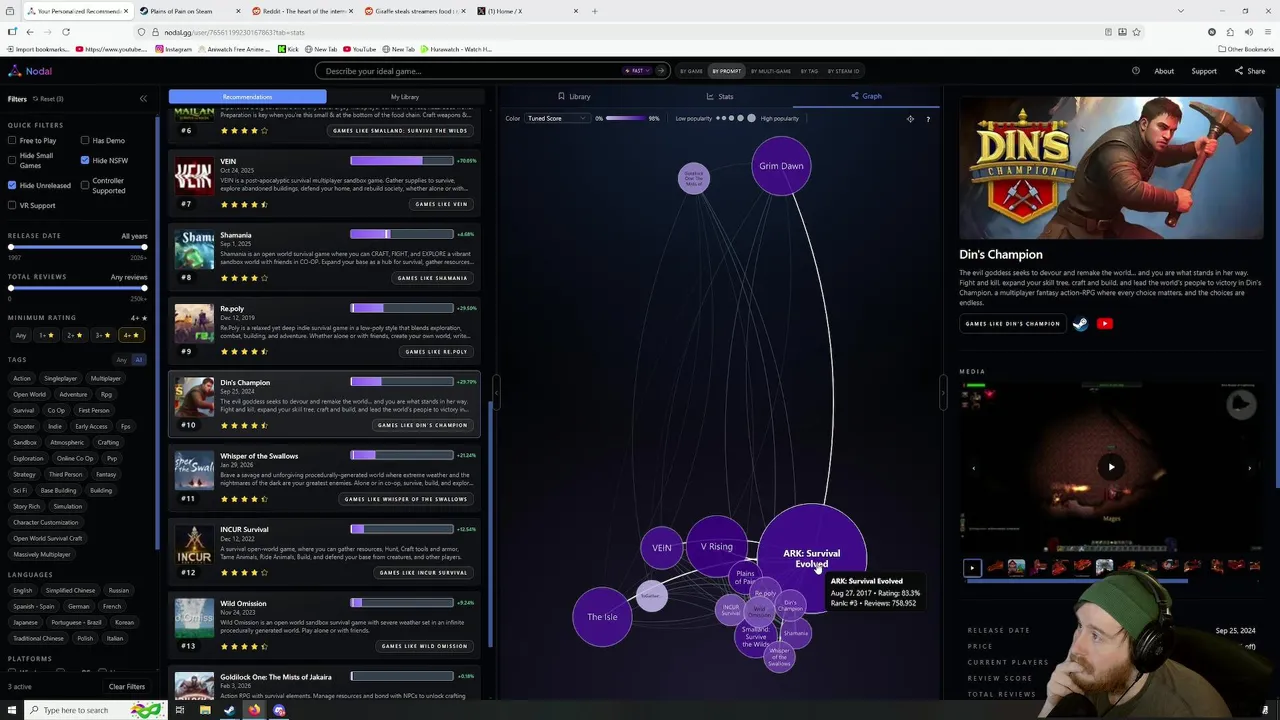The width and height of the screenshot is (1280, 720).
Task: Open the Stats tab
Action: [x=720, y=97]
